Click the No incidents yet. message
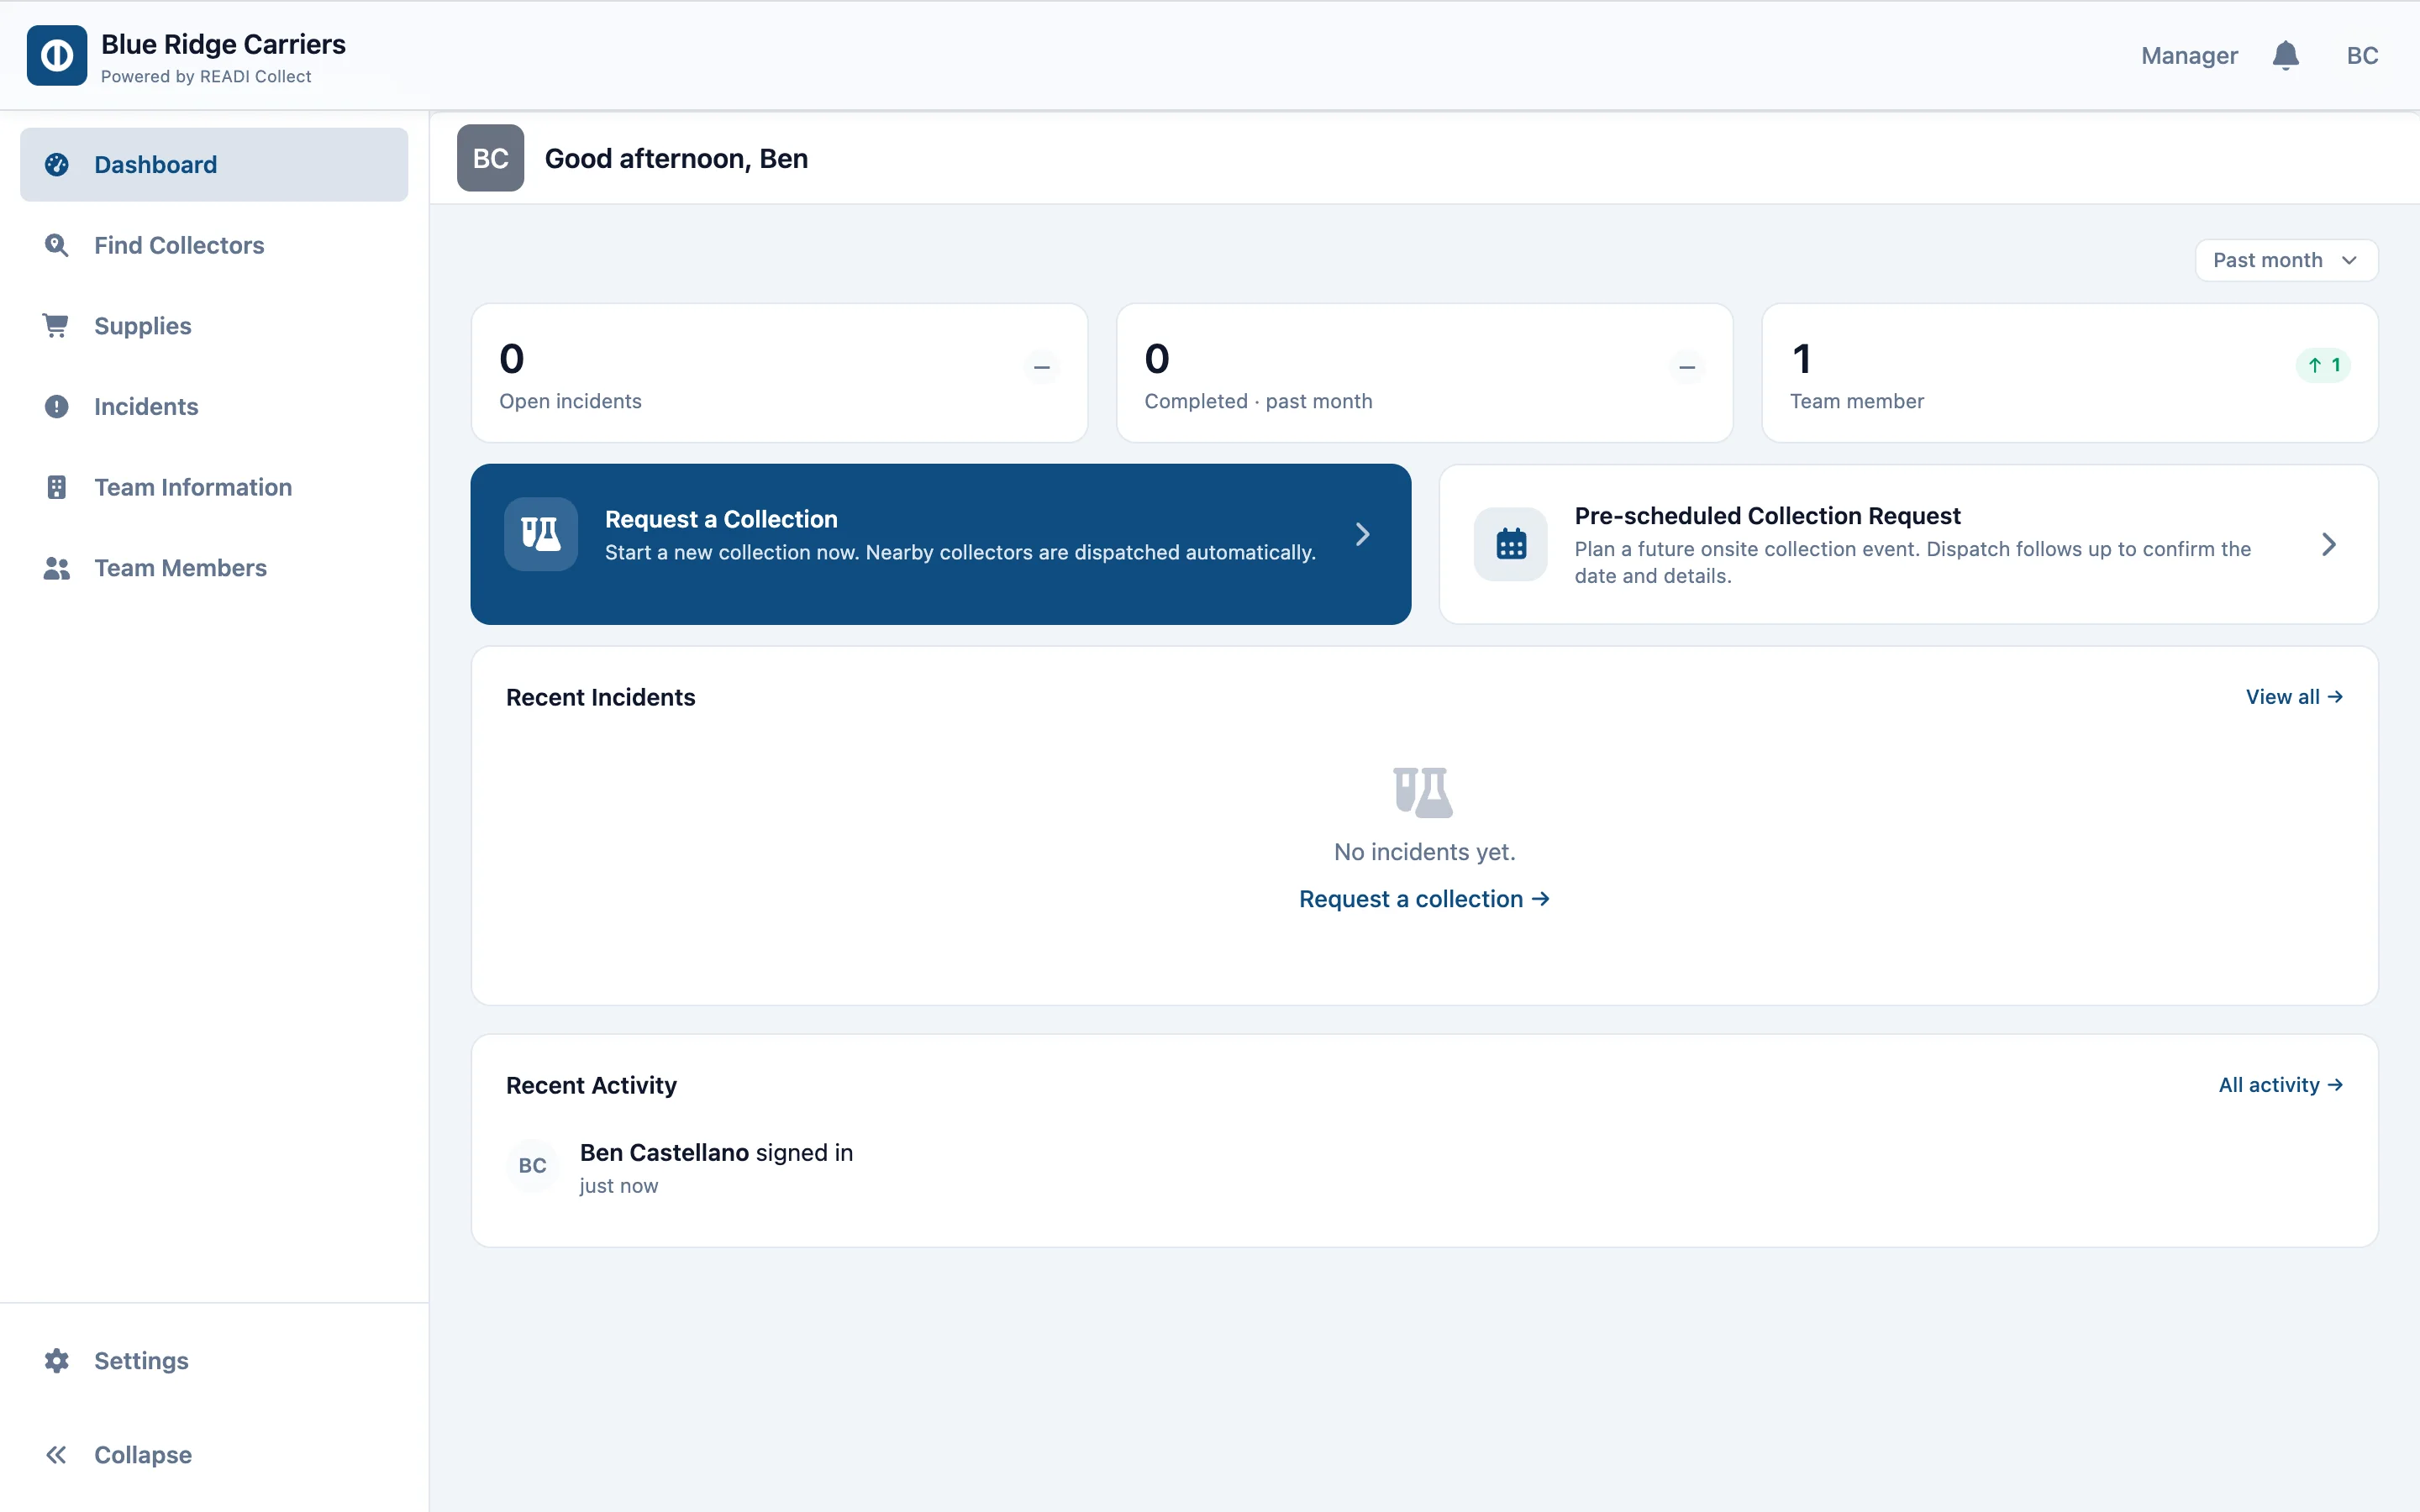 tap(1424, 852)
